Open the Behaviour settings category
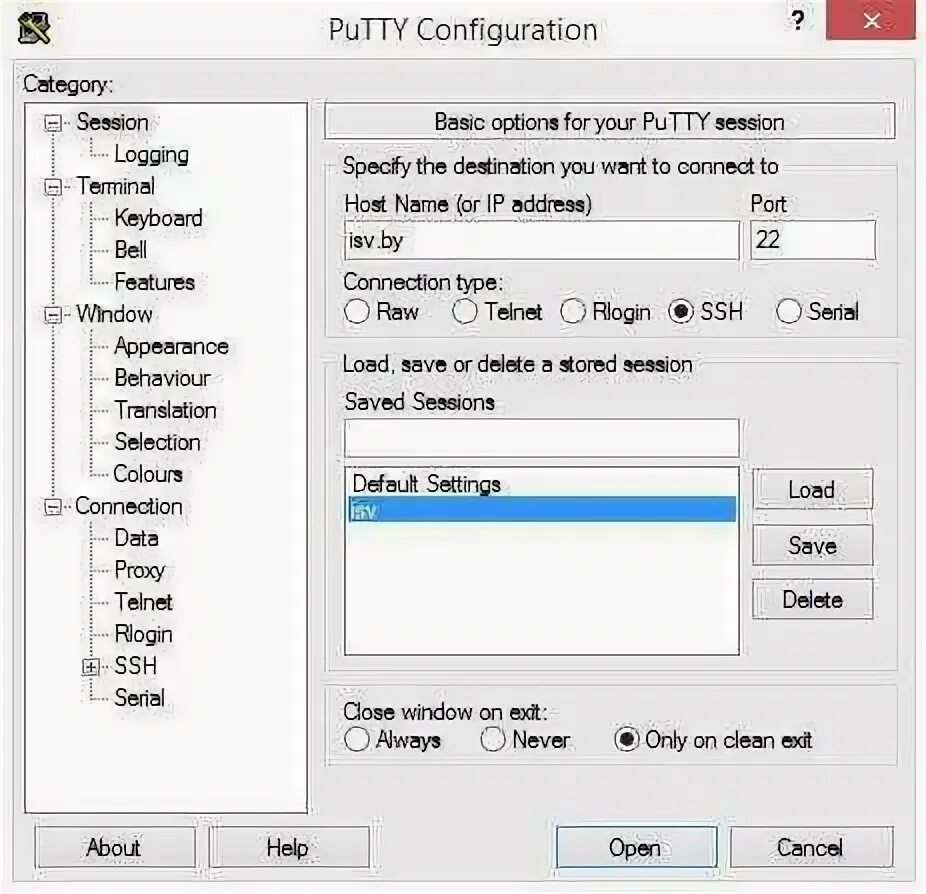Image resolution: width=926 pixels, height=894 pixels. (x=162, y=378)
